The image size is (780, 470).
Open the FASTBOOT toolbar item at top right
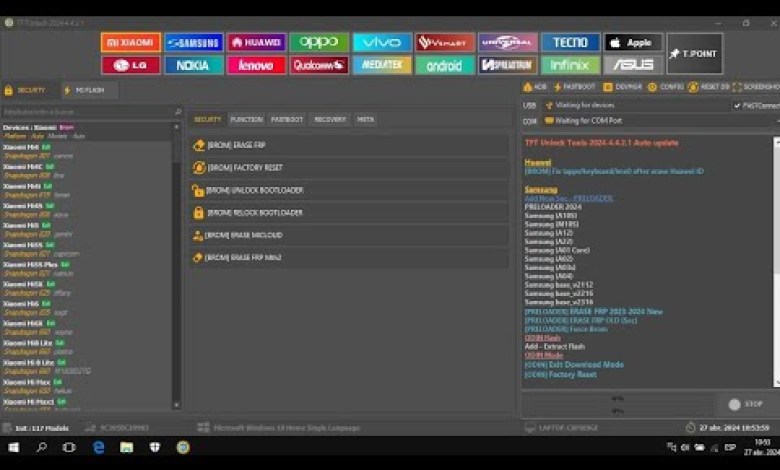[x=575, y=87]
